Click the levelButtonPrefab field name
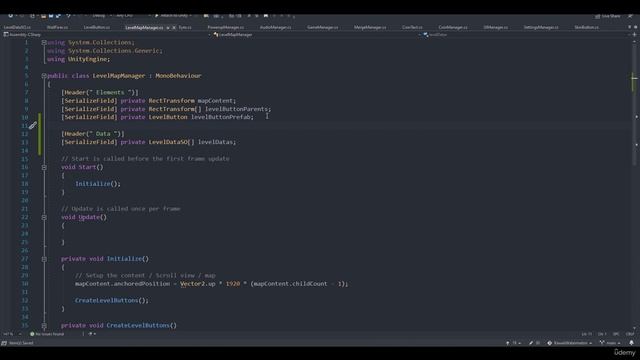Viewport: 640px width, 360px height. [x=221, y=117]
